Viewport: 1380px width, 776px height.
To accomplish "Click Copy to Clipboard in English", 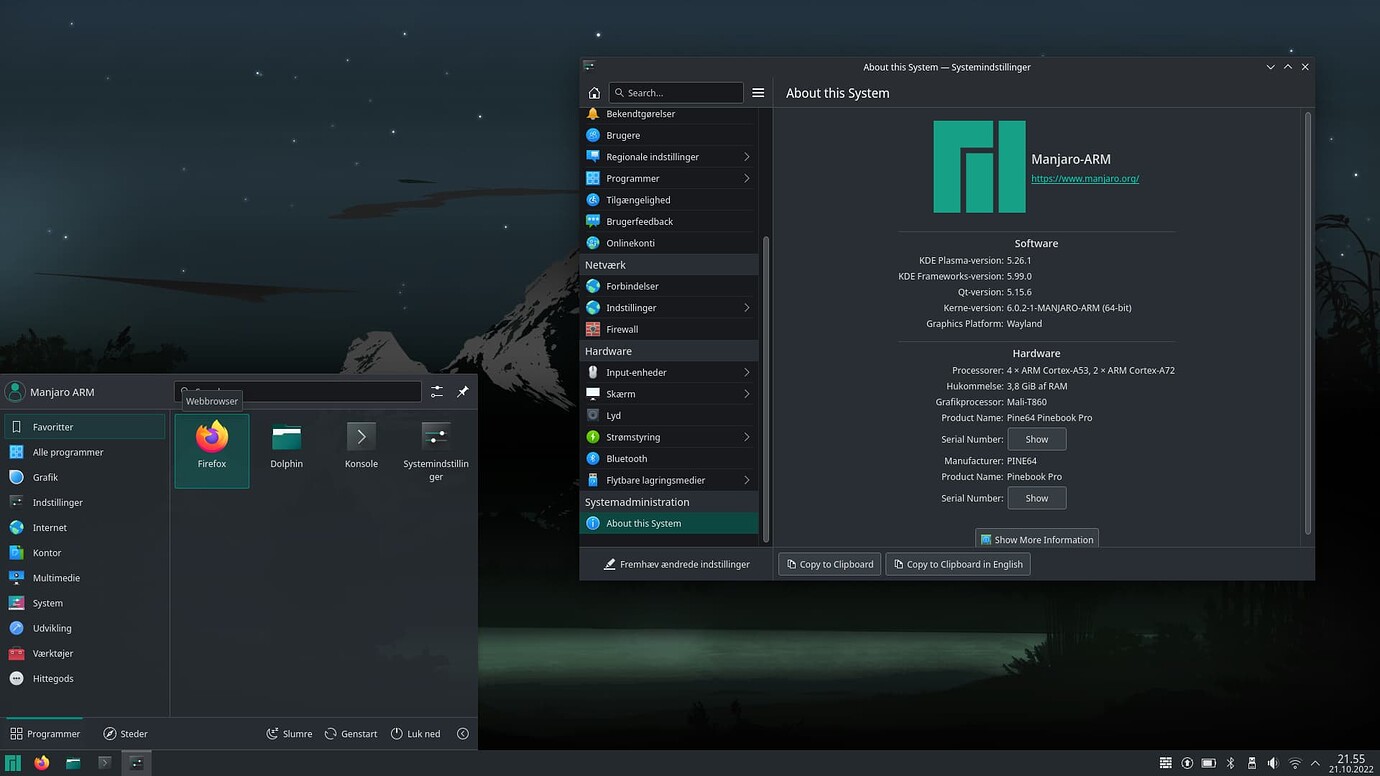I will coord(957,563).
